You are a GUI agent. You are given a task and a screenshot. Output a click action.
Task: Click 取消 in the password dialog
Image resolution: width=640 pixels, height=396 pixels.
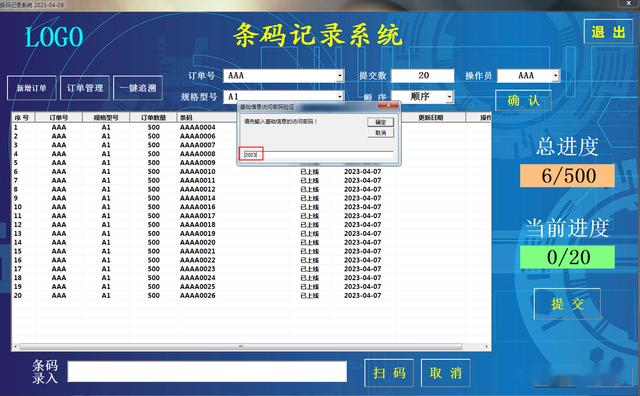(380, 133)
